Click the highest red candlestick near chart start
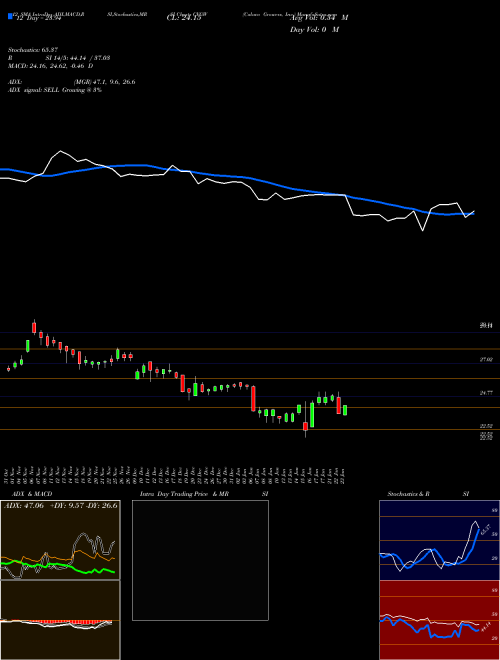The width and height of the screenshot is (500, 660). click(x=34, y=327)
